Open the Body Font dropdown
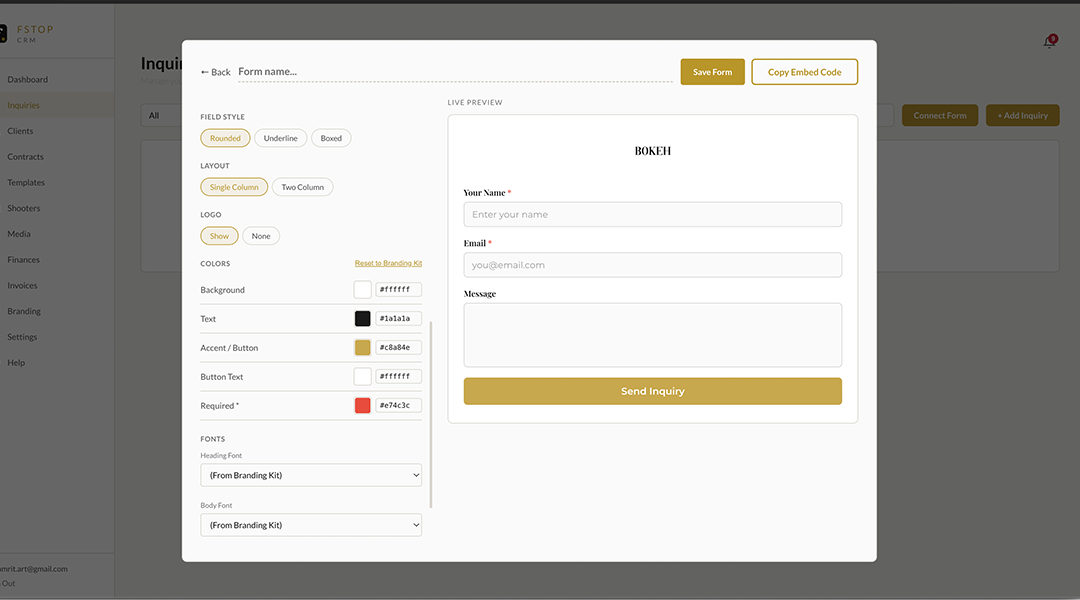Viewport: 1080px width, 600px height. point(310,524)
